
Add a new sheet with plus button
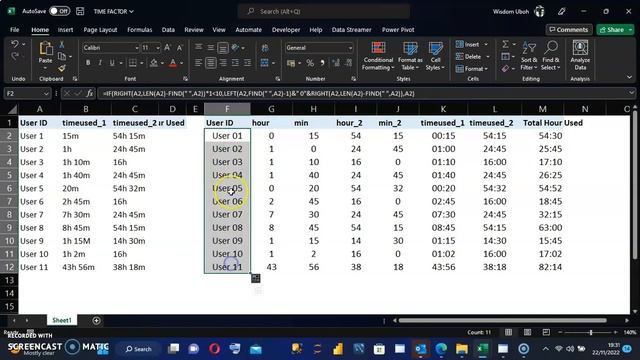[96, 320]
